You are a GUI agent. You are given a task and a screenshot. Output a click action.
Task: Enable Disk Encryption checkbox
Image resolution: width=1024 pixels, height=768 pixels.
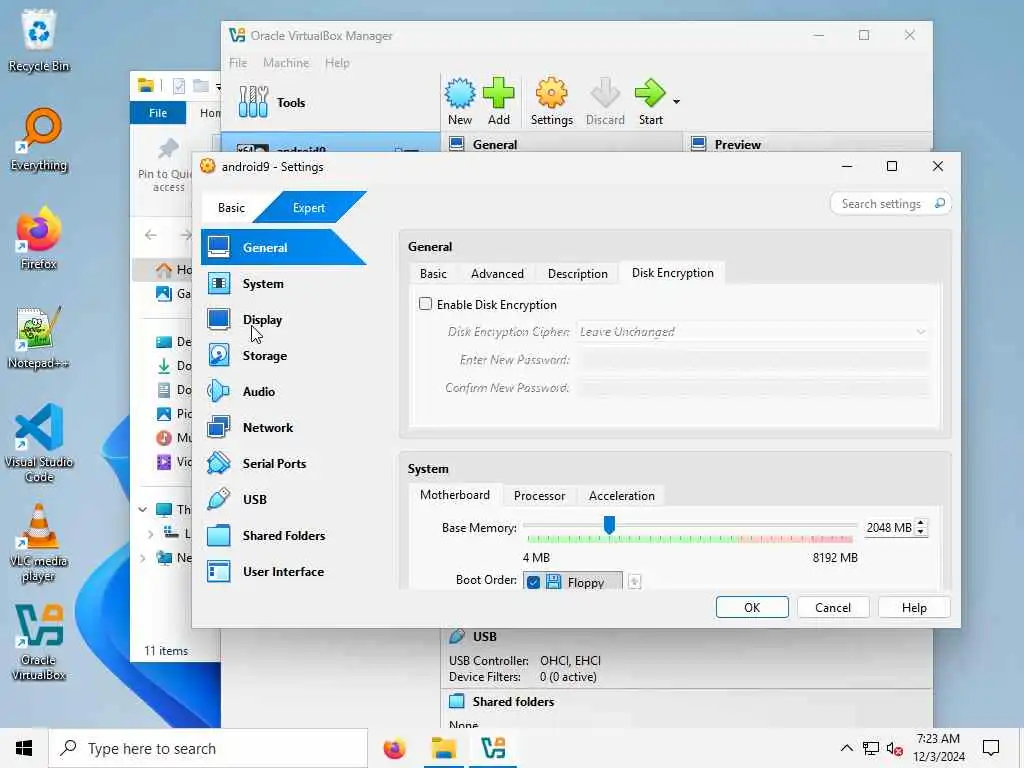pos(425,304)
